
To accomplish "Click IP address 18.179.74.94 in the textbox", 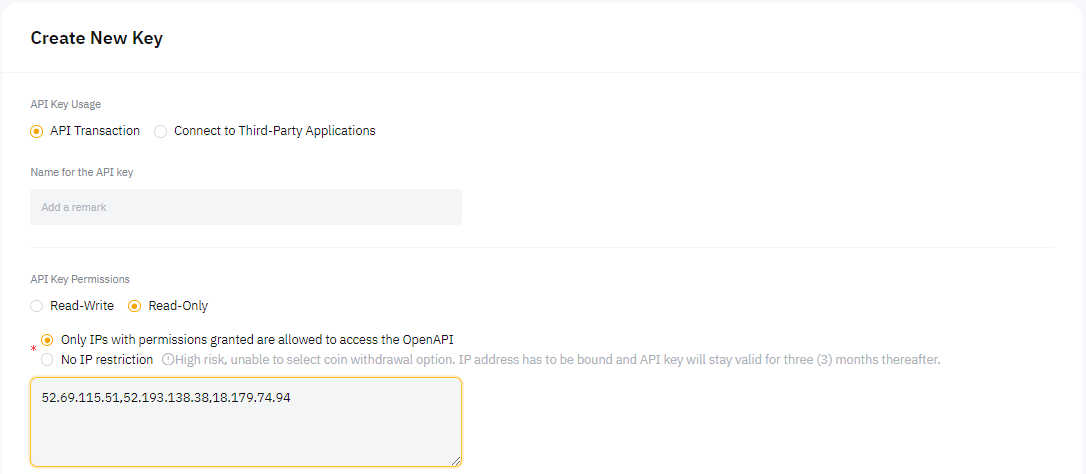I will [252, 398].
